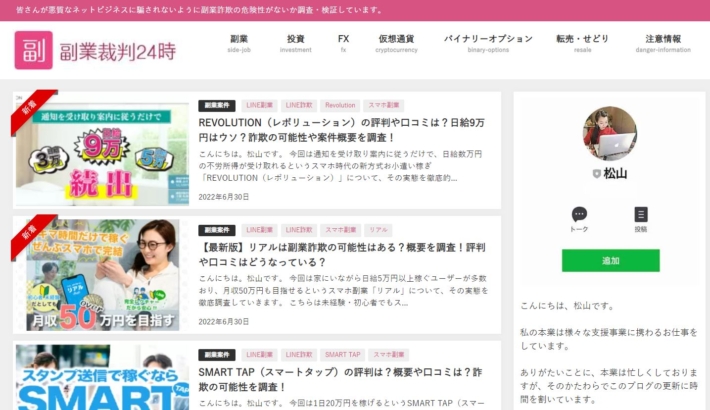
Task: Open the 注意情報 danger-information menu
Action: (x=663, y=43)
